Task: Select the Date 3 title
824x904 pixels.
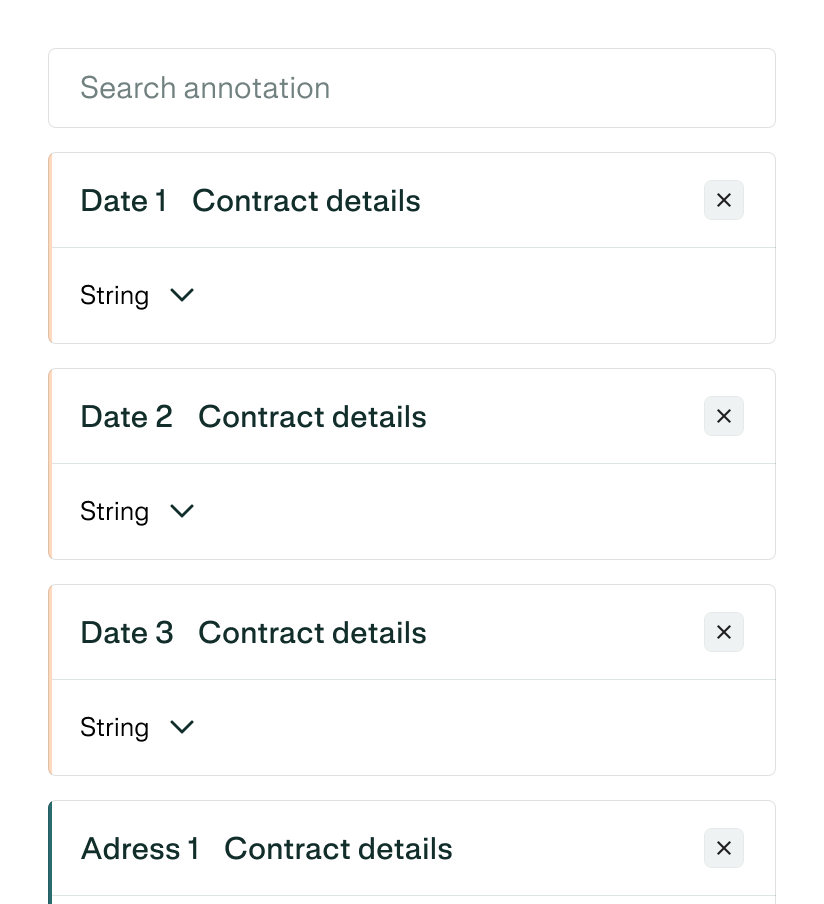Action: [x=126, y=632]
